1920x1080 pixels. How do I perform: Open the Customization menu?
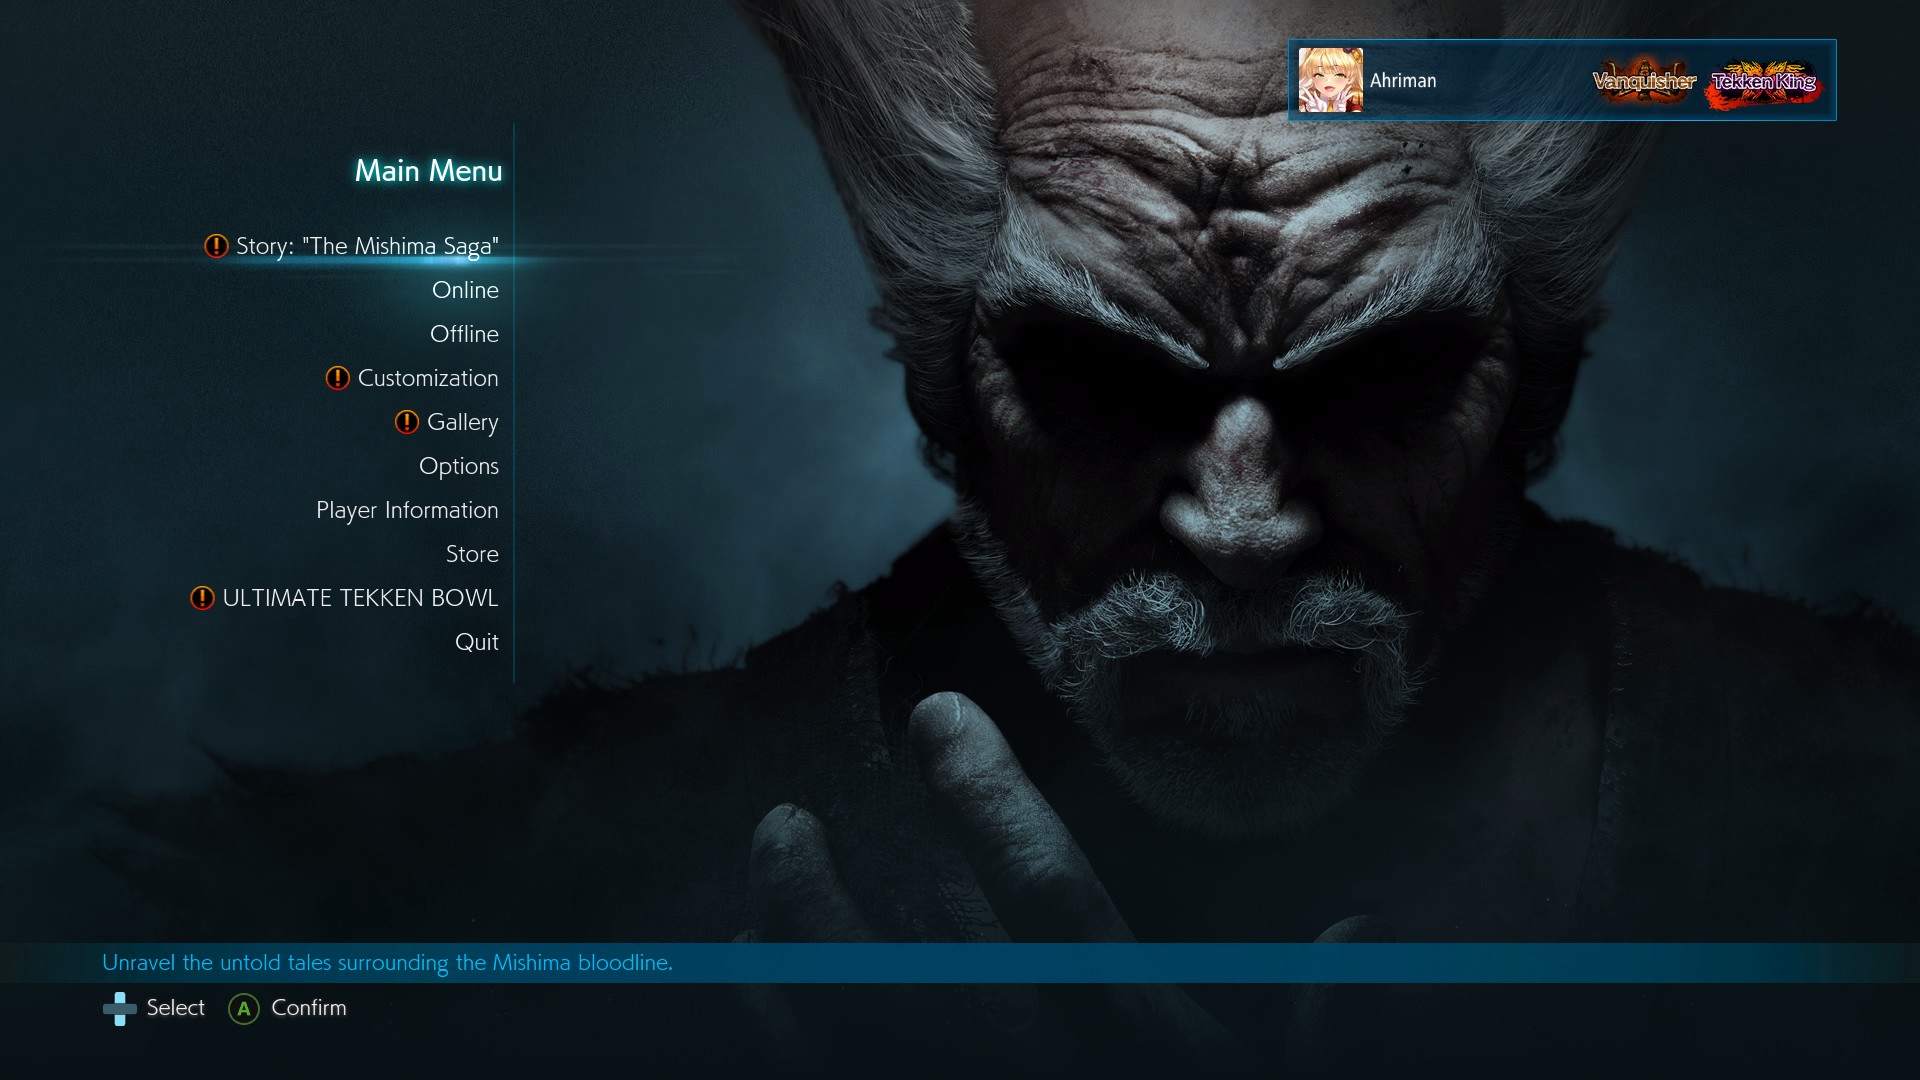tap(428, 378)
